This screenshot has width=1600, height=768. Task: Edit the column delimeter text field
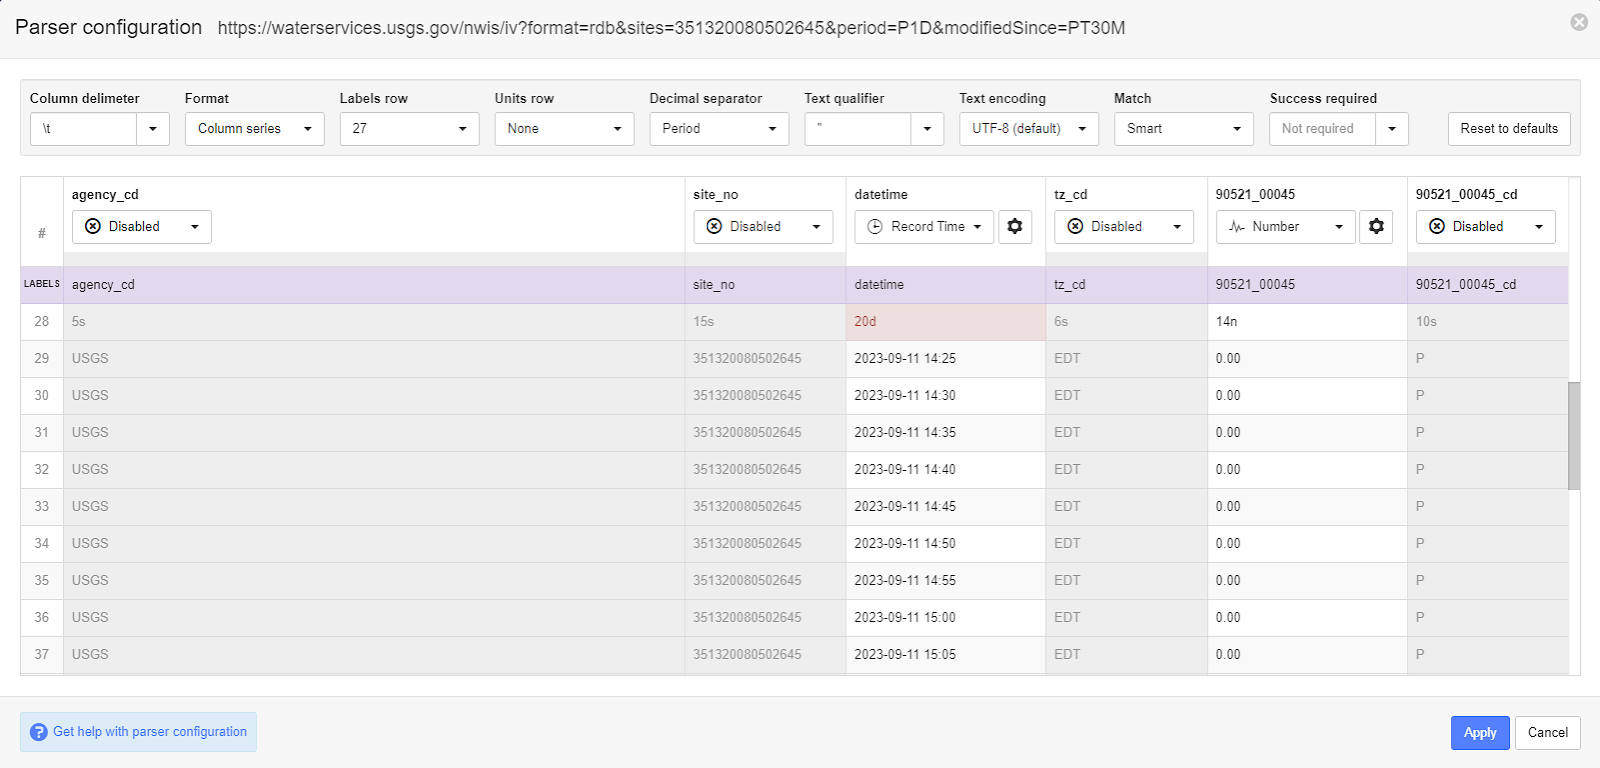click(84, 129)
